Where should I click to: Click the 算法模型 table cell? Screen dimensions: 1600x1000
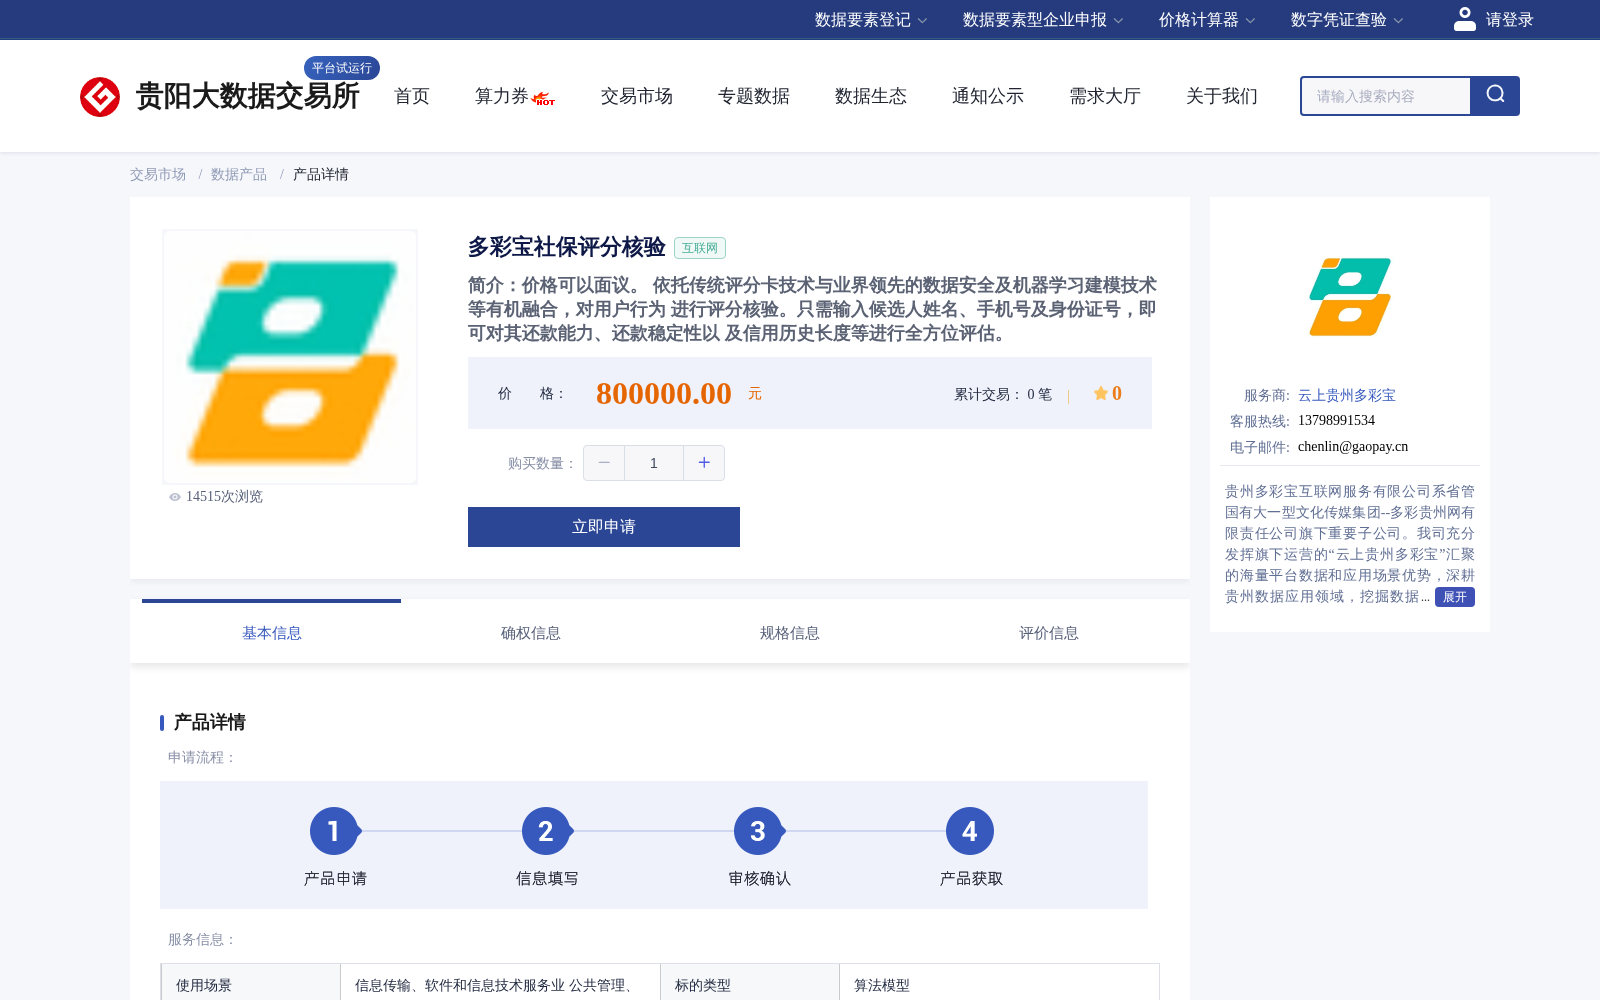(1000, 982)
